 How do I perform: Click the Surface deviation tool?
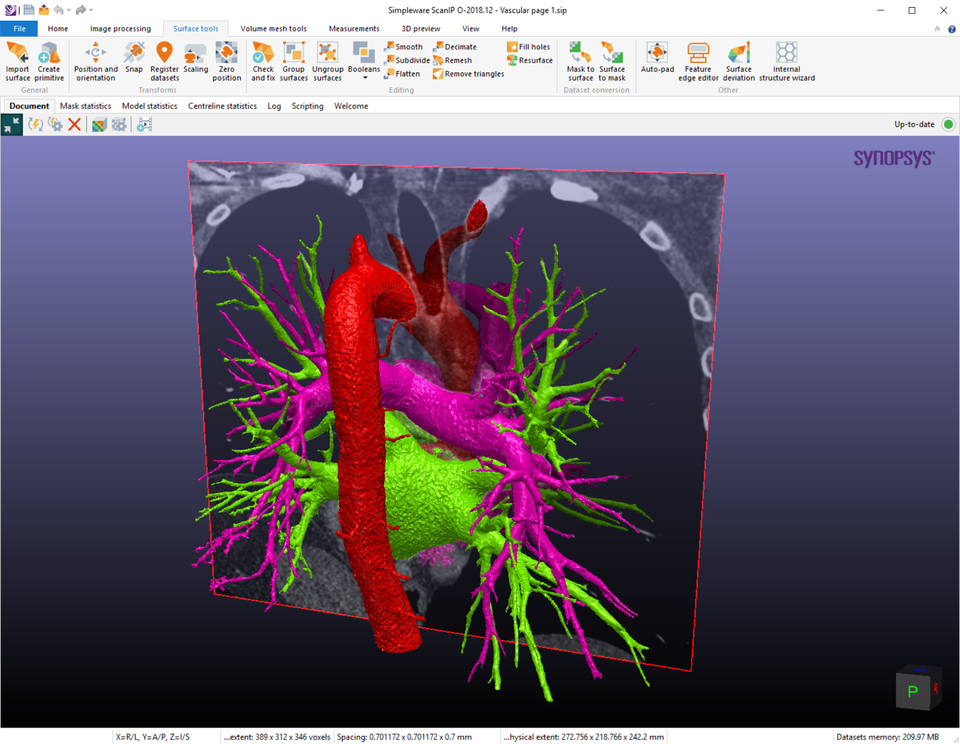pos(739,60)
